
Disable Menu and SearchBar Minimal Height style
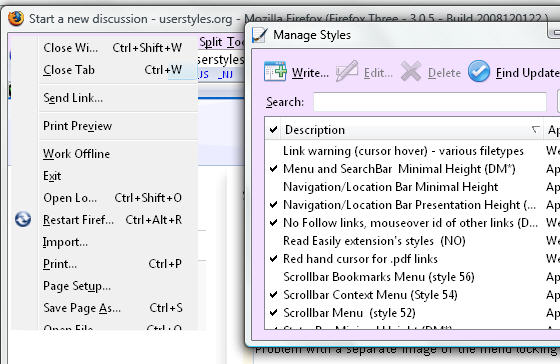point(274,169)
